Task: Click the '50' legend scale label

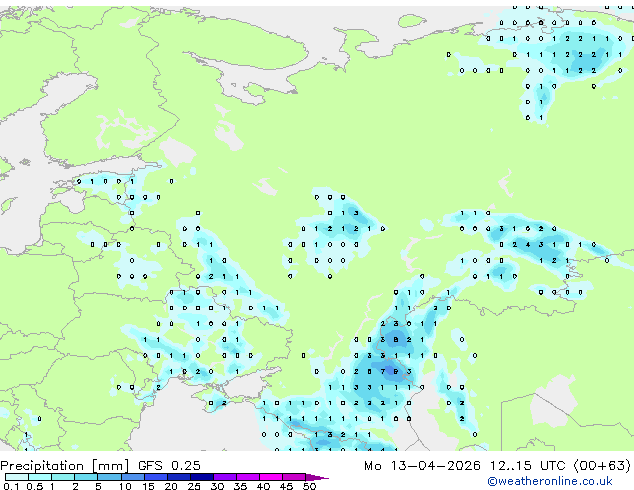Action: pyautogui.click(x=310, y=486)
